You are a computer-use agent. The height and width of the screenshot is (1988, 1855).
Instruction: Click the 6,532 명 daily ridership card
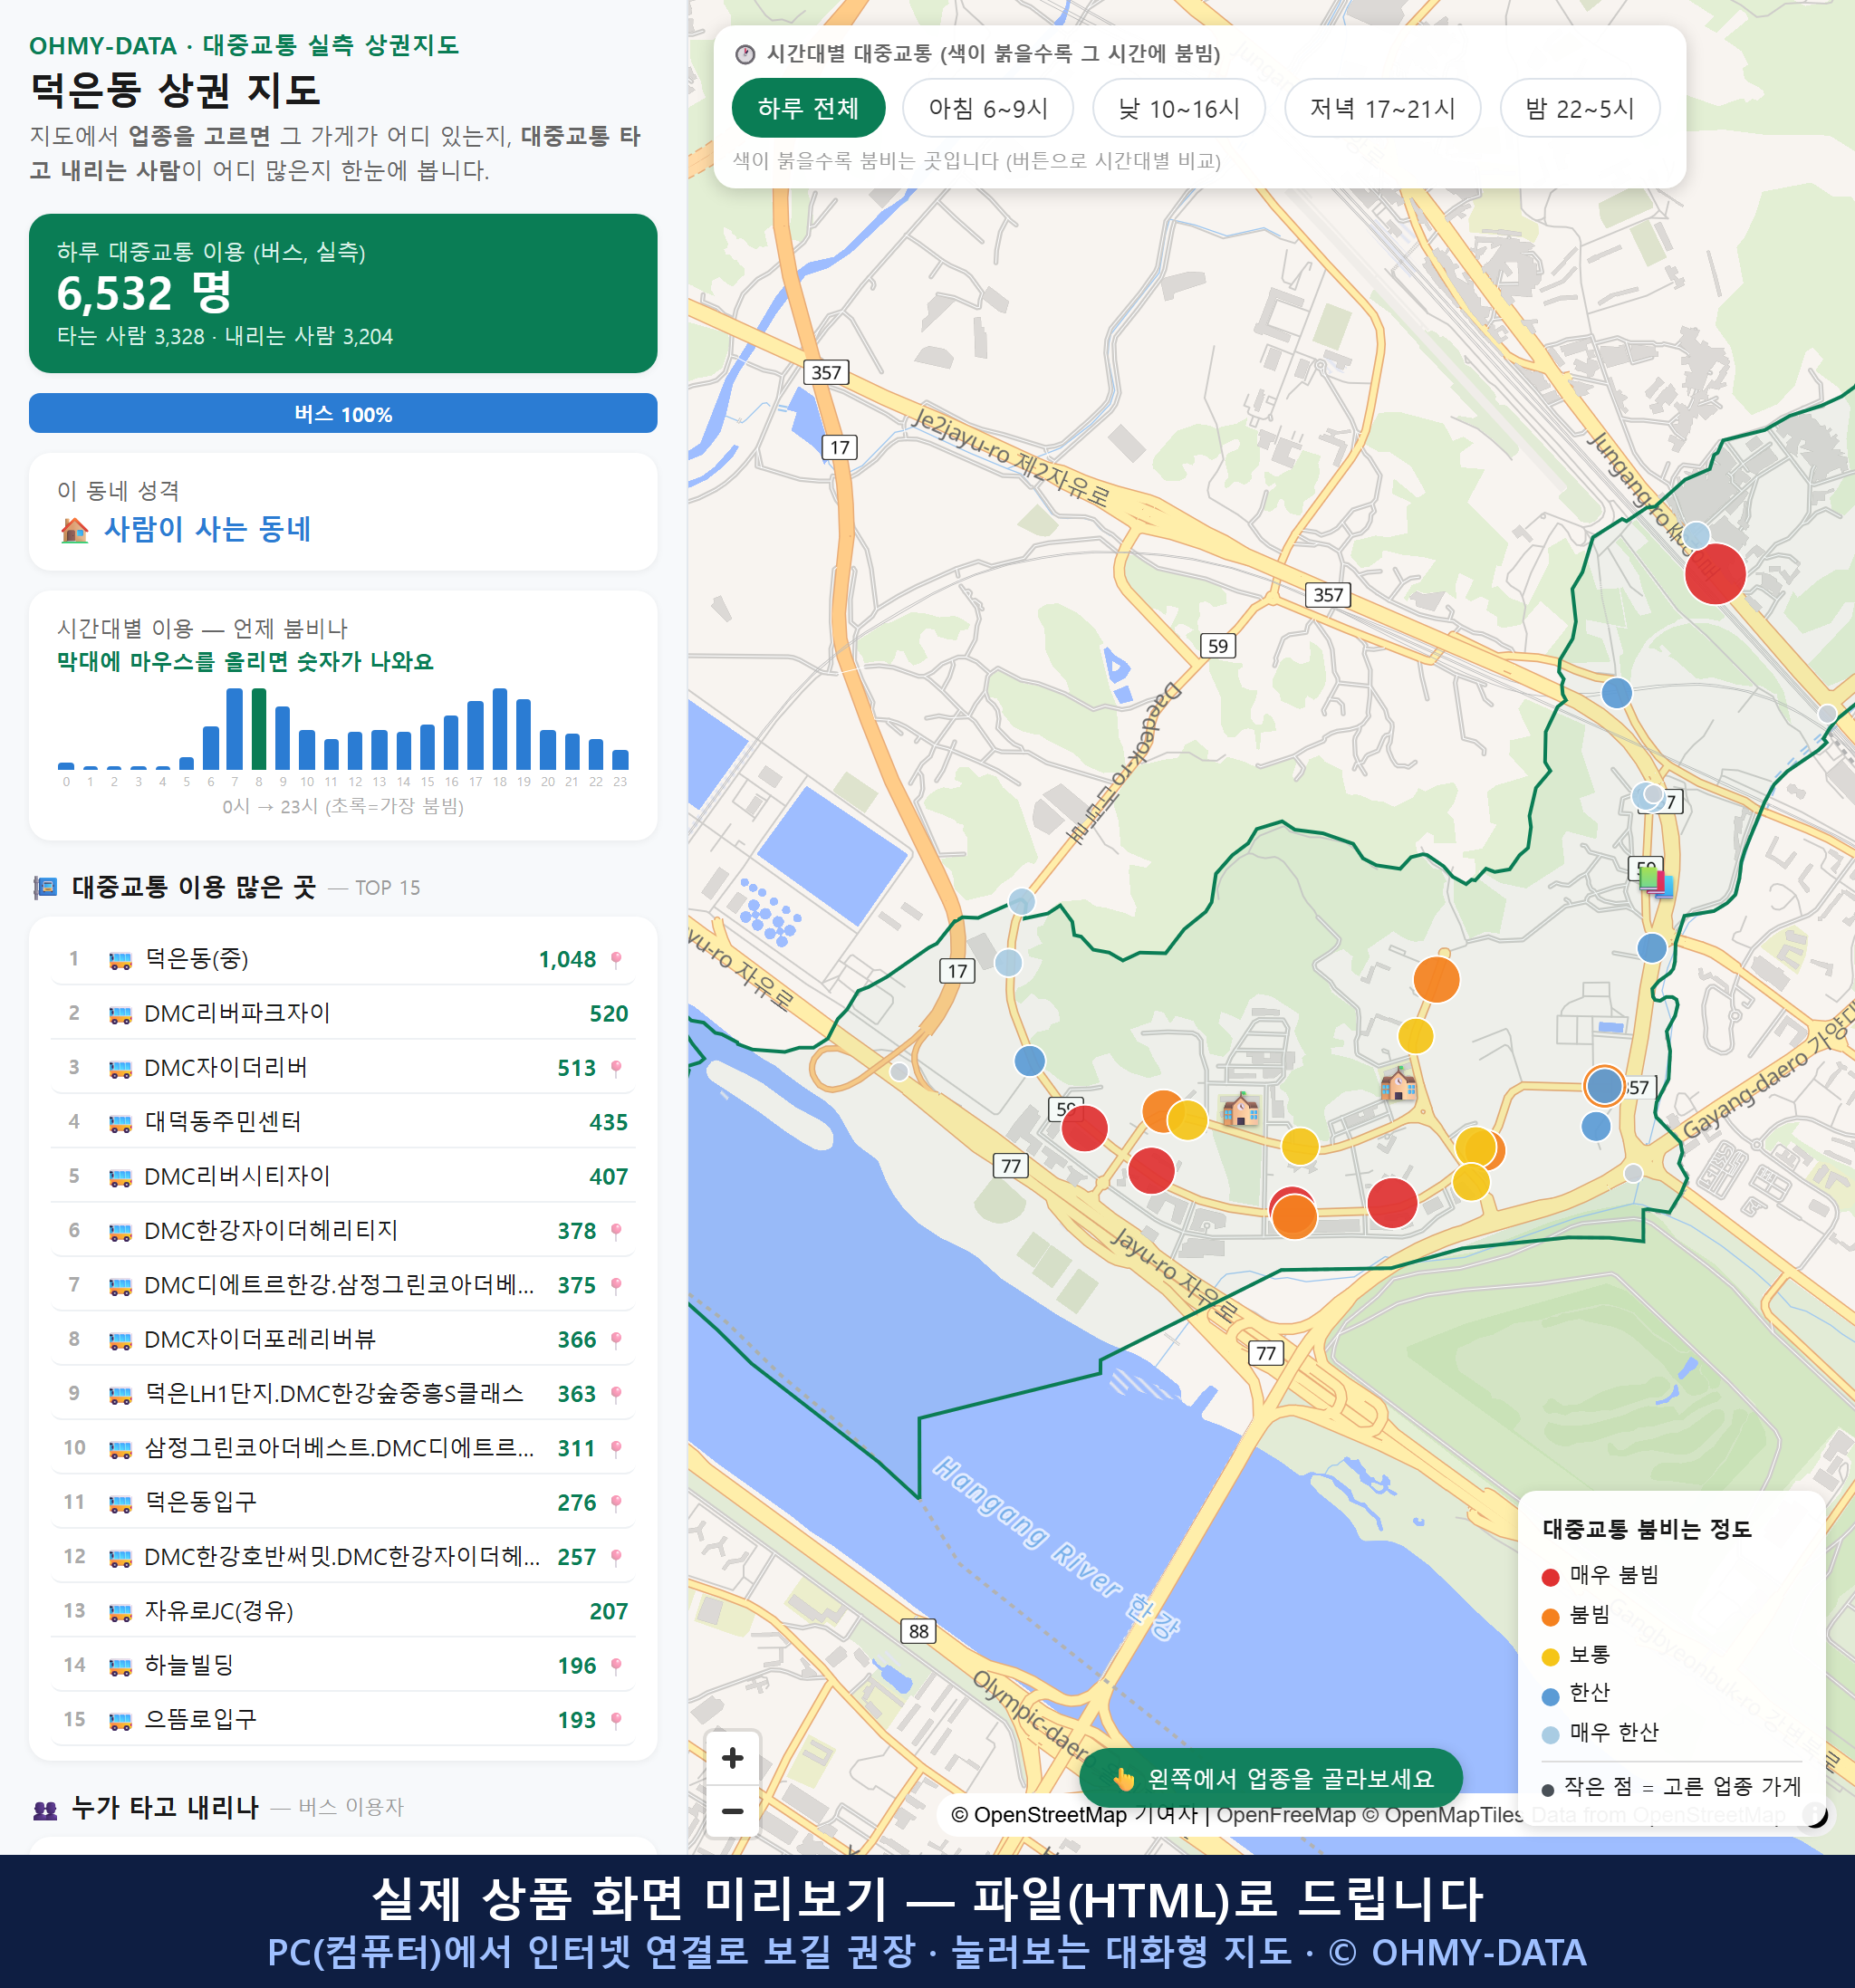tap(343, 293)
